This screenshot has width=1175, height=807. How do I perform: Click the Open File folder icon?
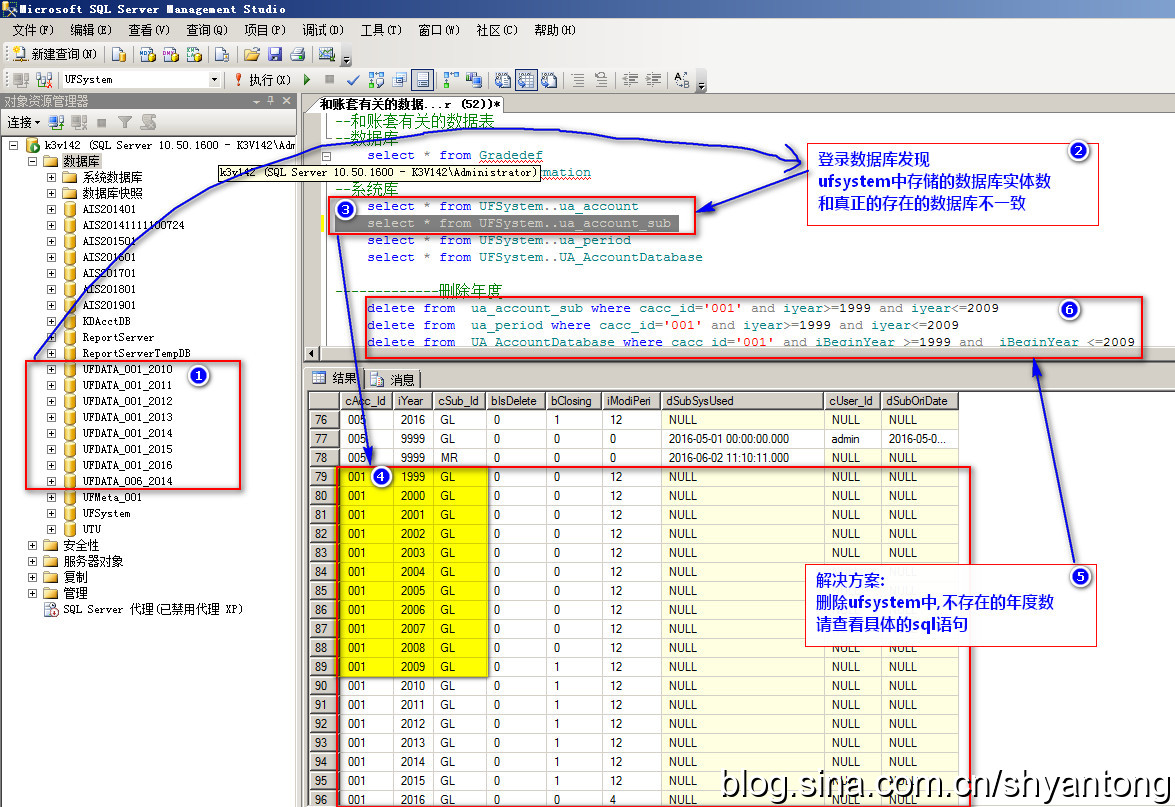point(252,54)
